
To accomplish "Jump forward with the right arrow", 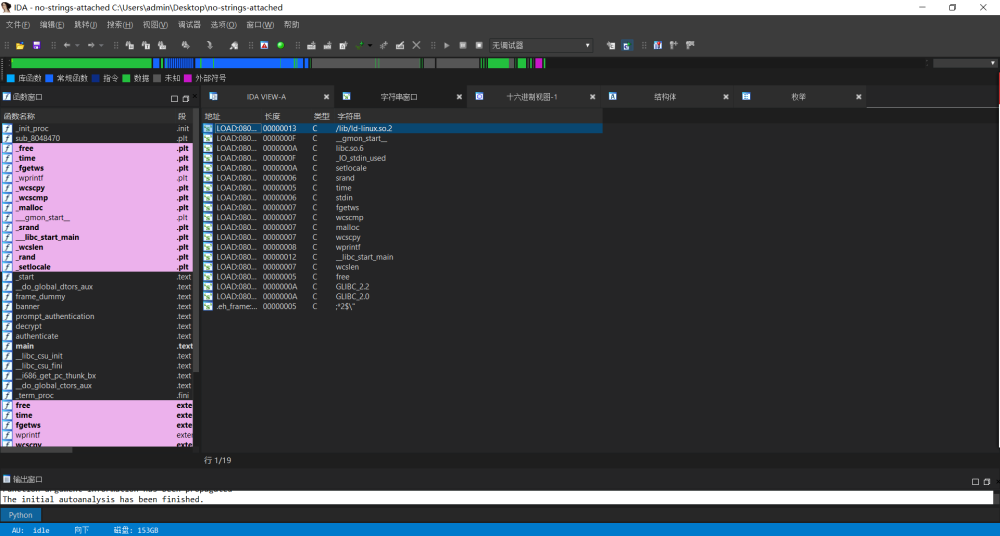I will coord(91,45).
